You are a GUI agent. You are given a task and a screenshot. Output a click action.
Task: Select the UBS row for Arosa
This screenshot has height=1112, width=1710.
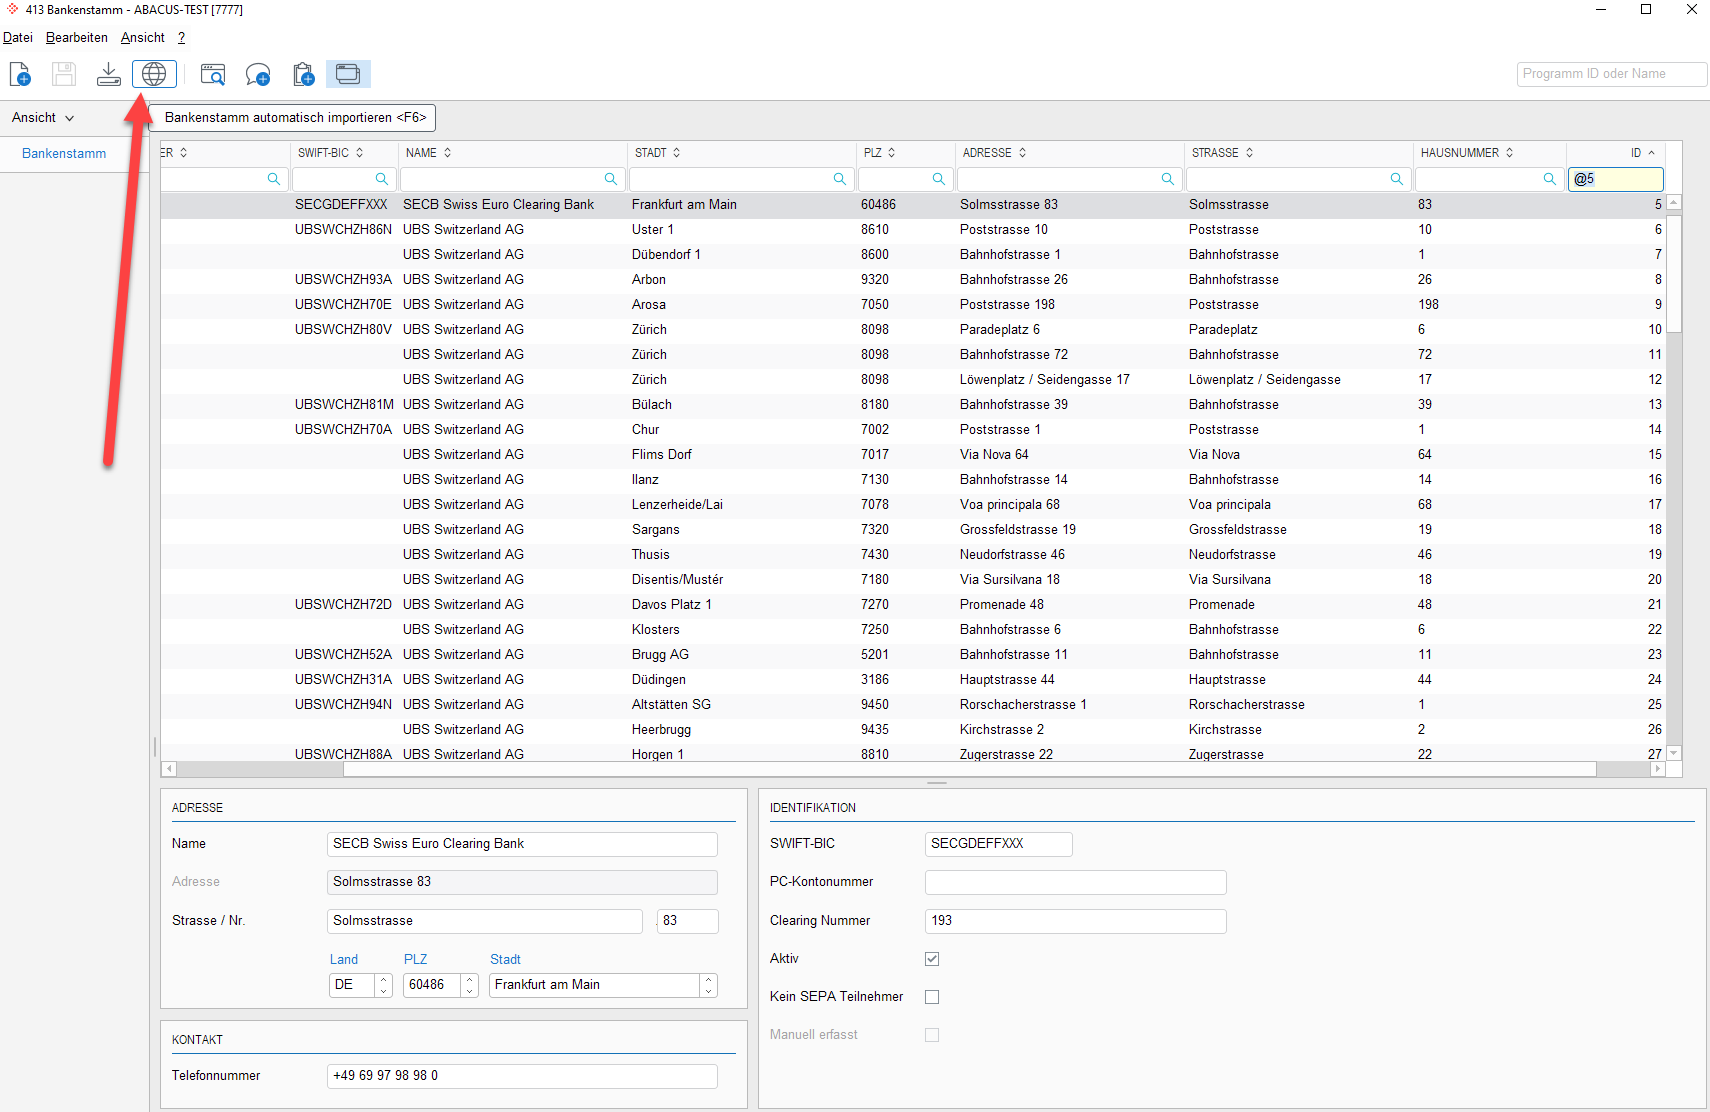coord(913,304)
